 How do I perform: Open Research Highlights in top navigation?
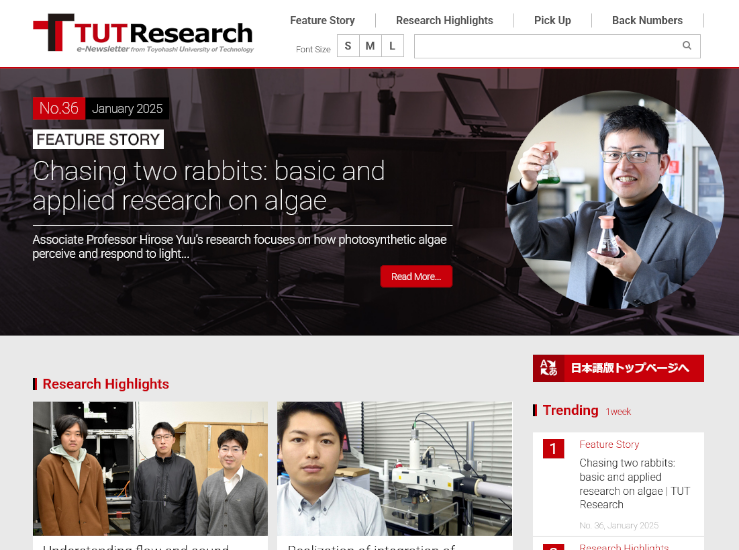(x=444, y=20)
